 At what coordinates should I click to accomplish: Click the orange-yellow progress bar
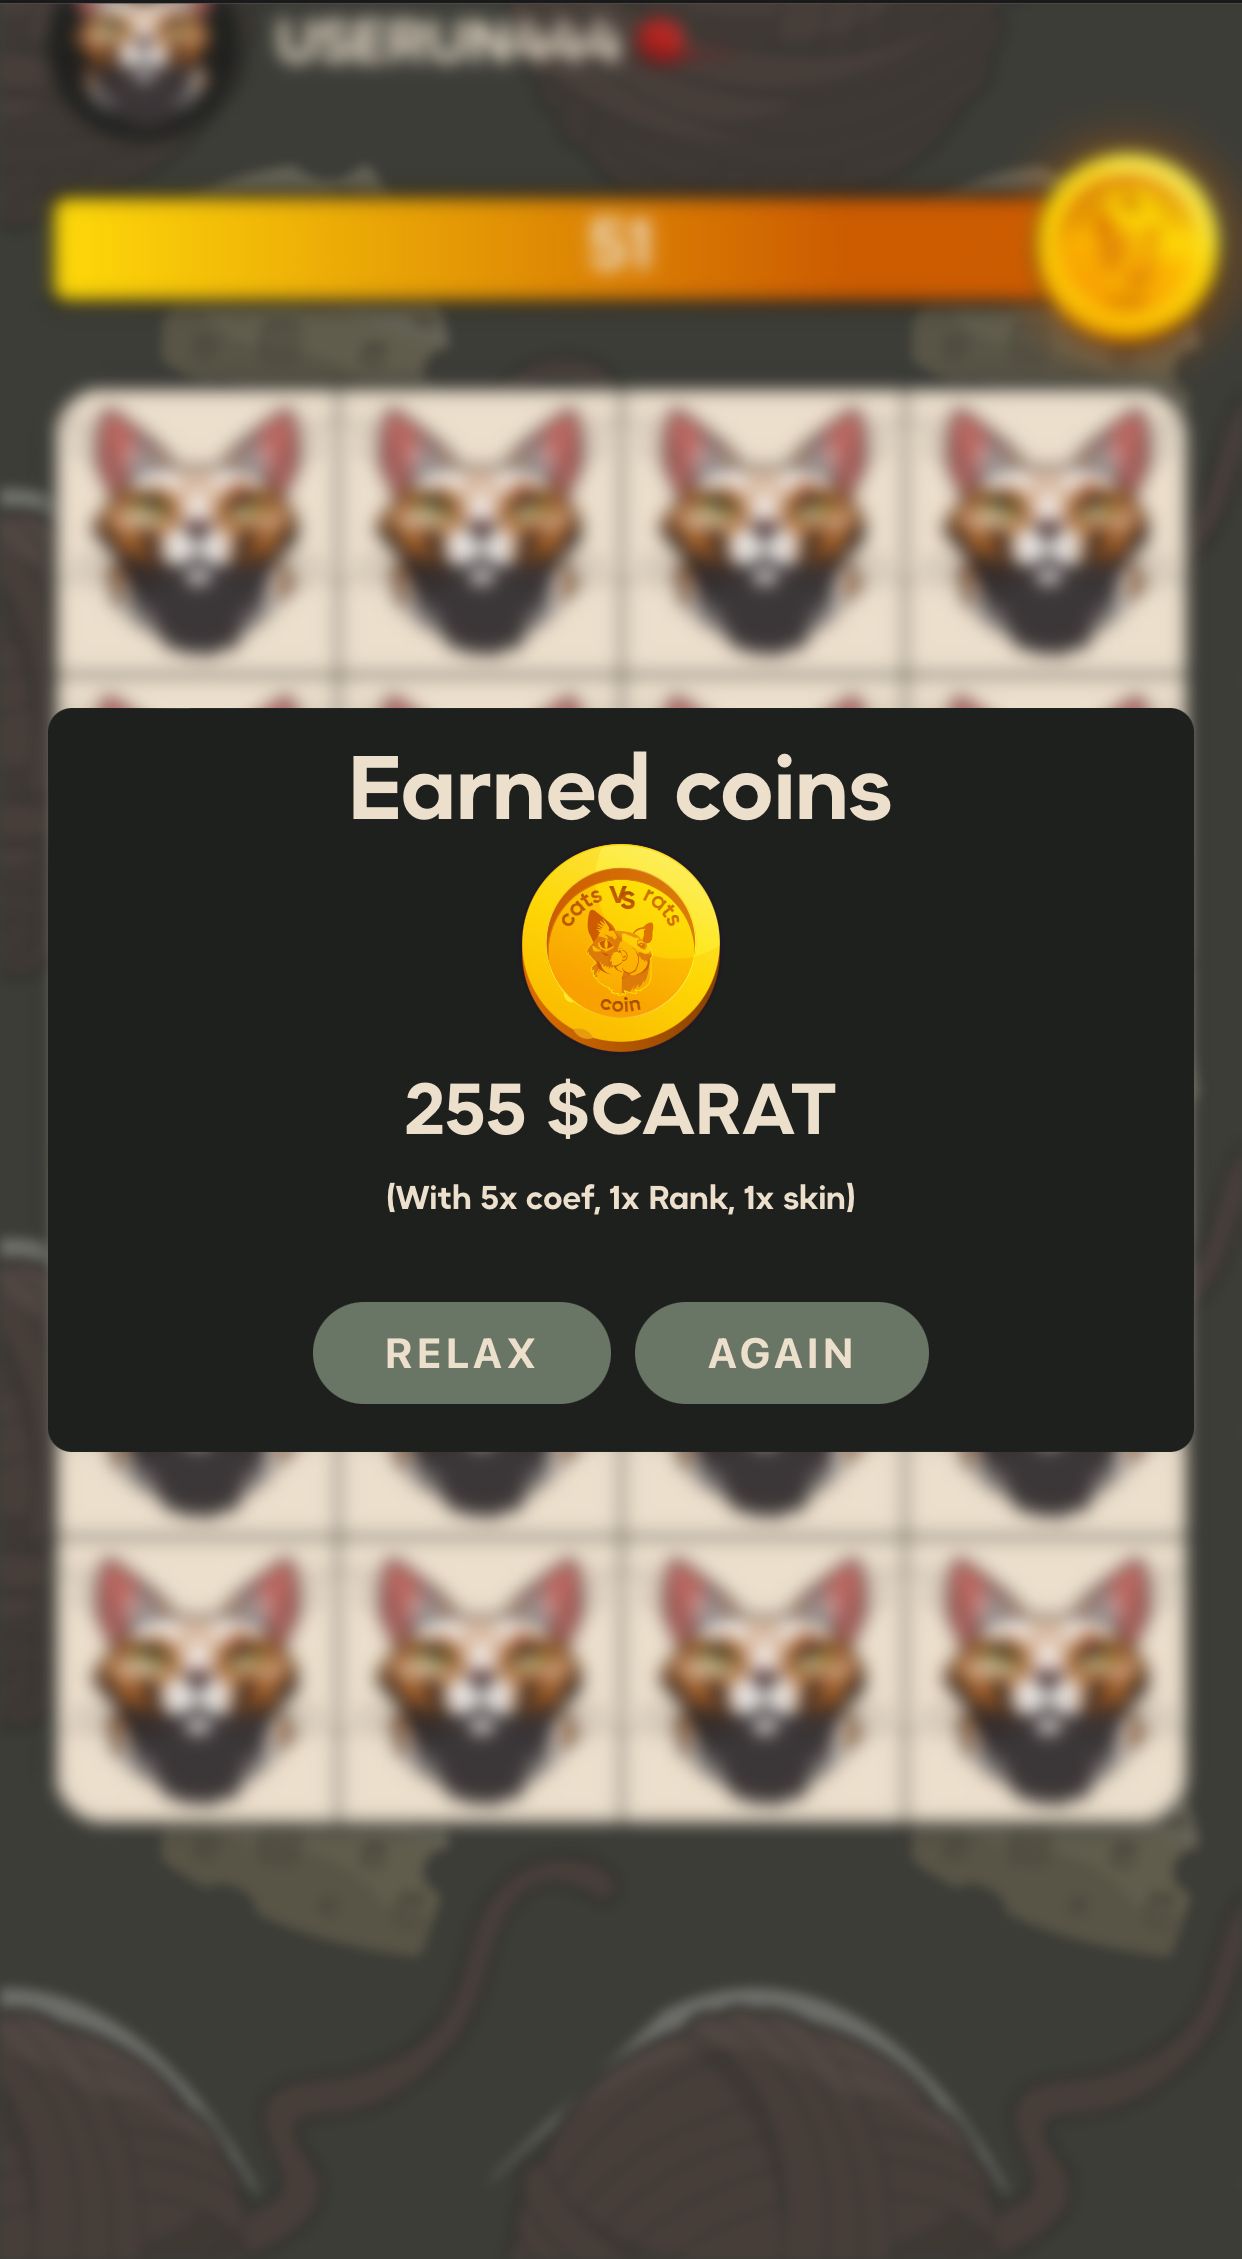point(550,247)
